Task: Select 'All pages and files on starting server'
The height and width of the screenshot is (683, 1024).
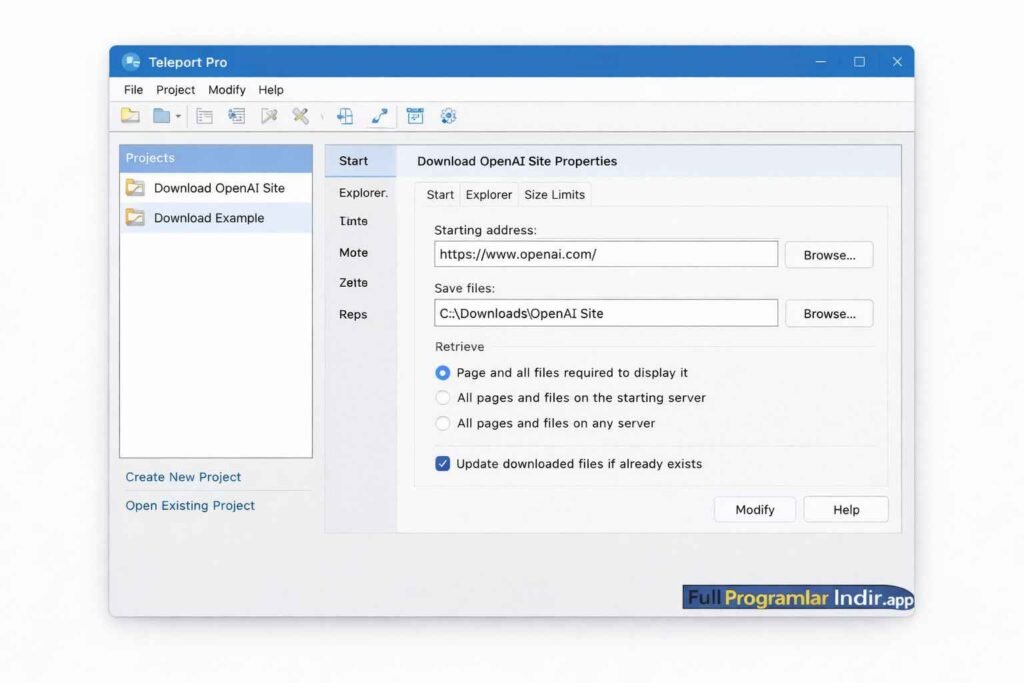Action: click(x=443, y=398)
